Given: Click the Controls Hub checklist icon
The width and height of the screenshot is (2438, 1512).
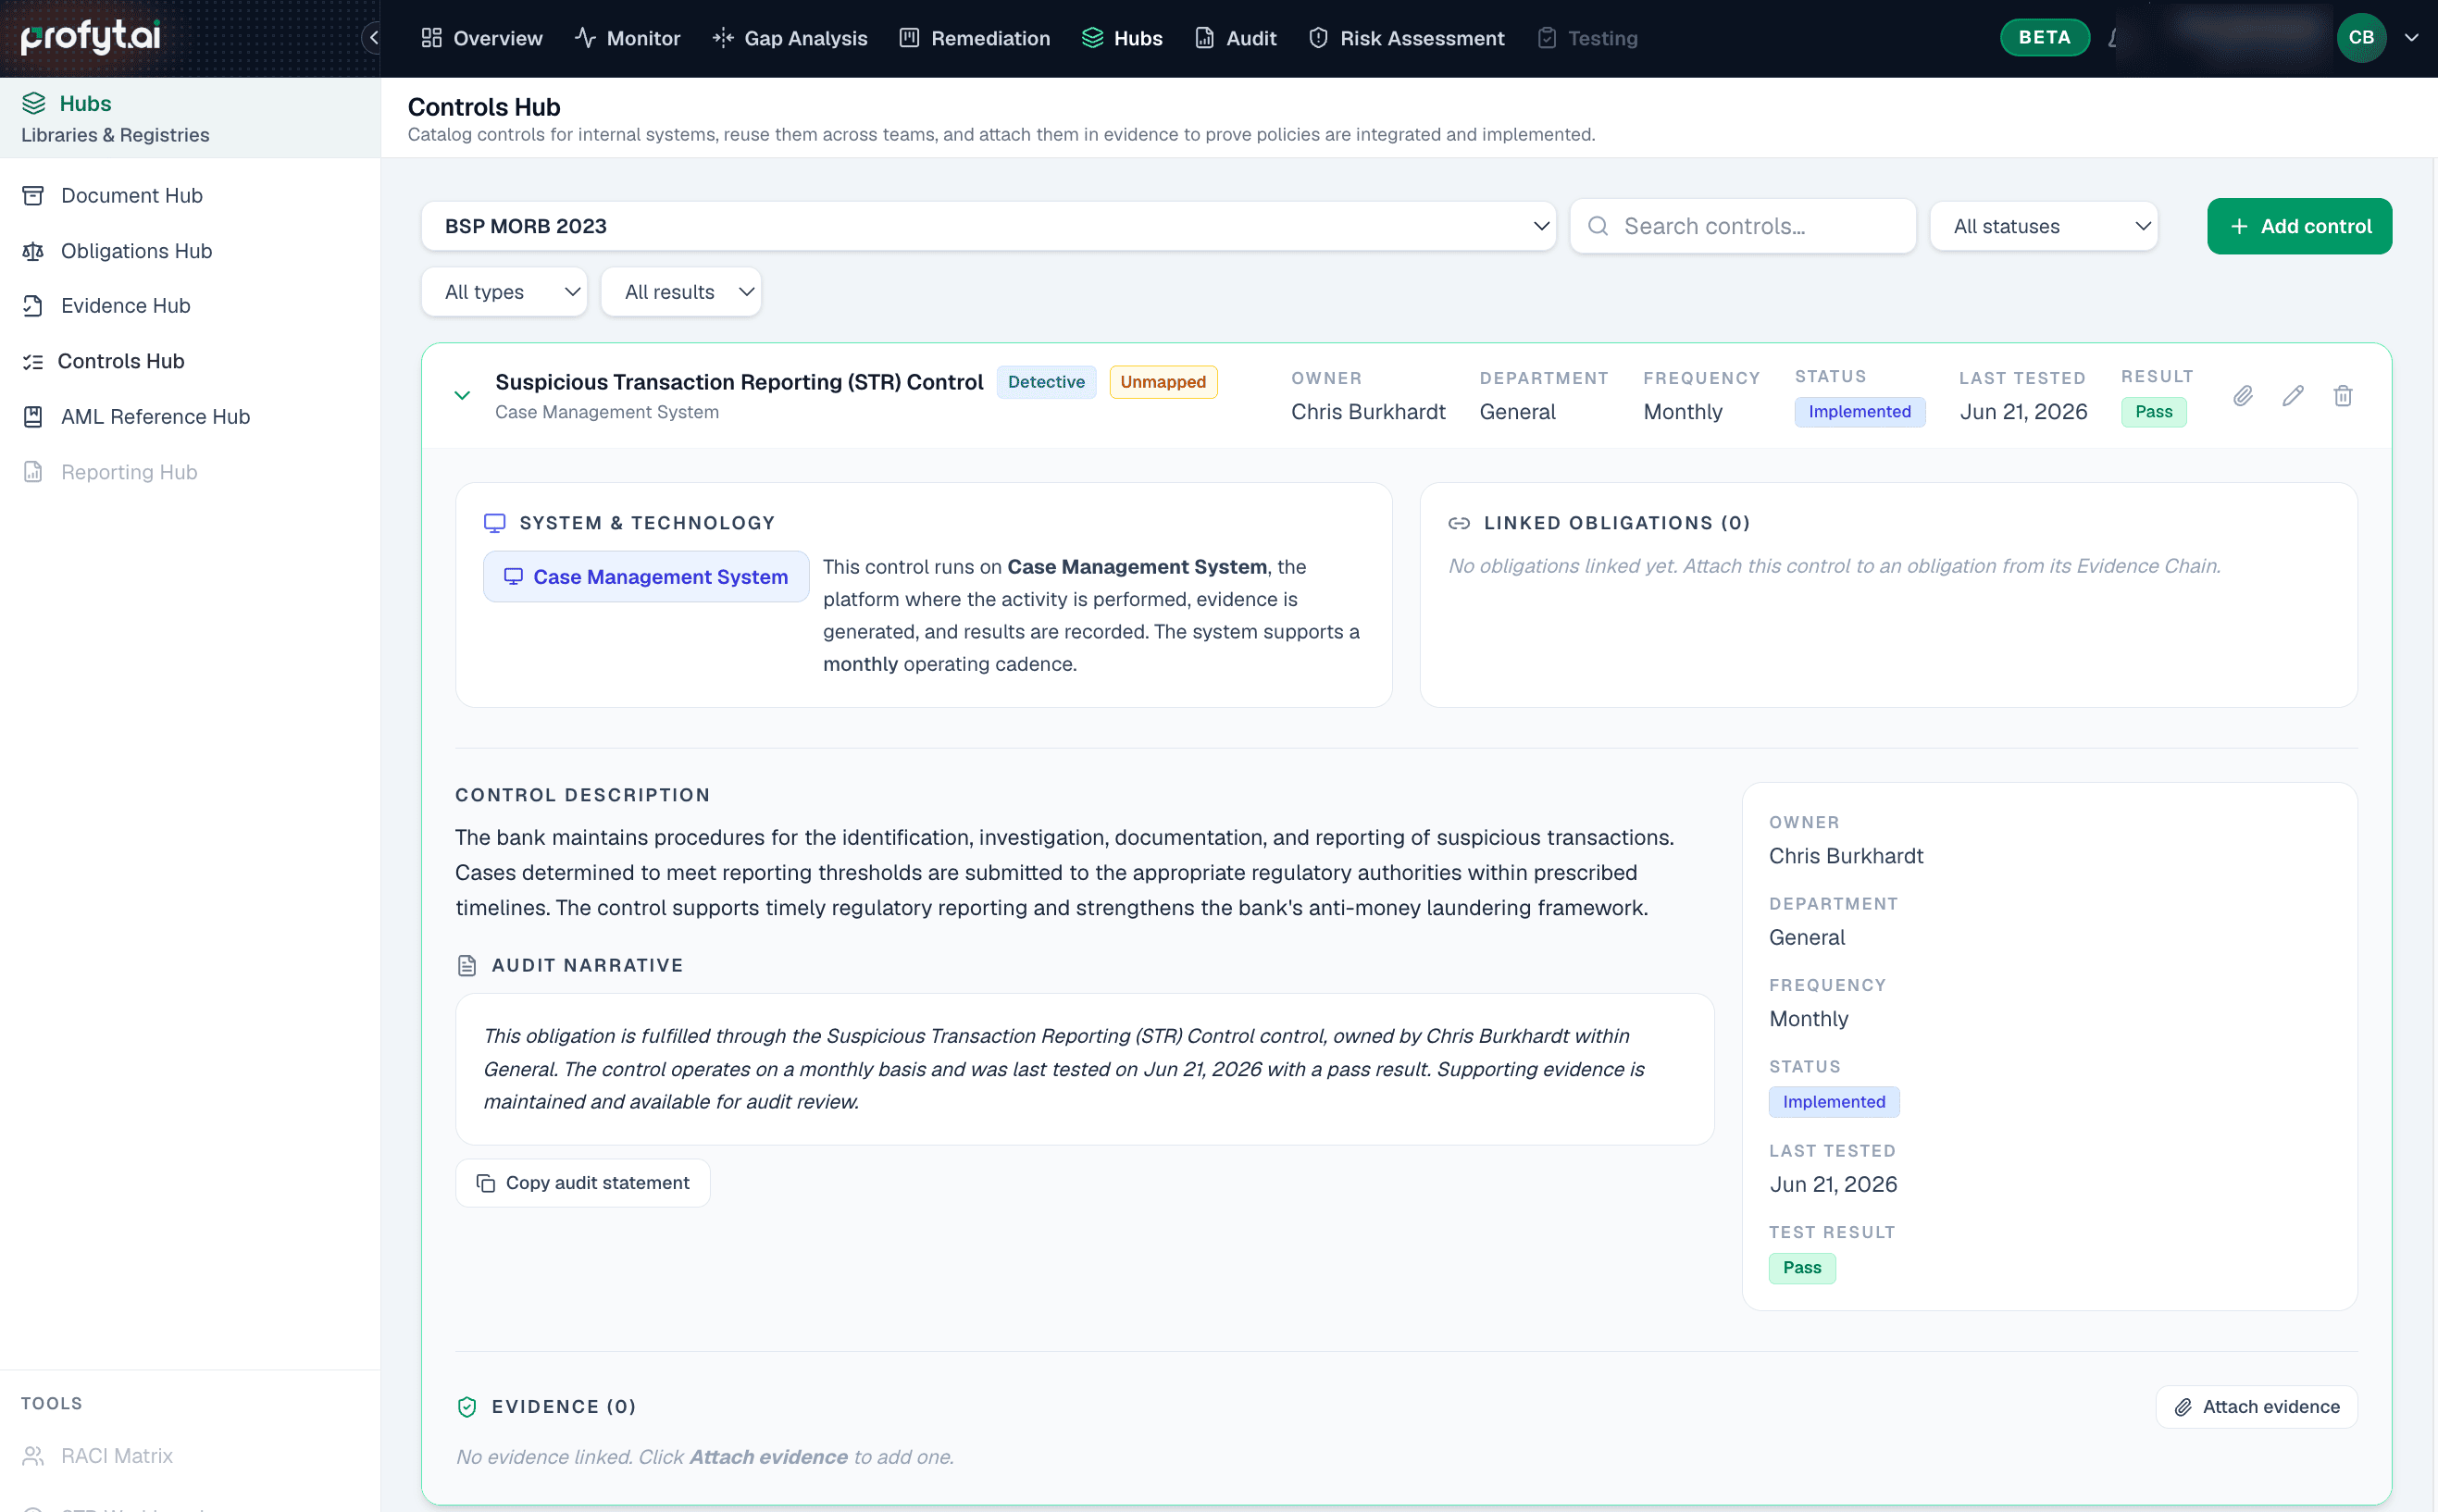Looking at the screenshot, I should 33,362.
